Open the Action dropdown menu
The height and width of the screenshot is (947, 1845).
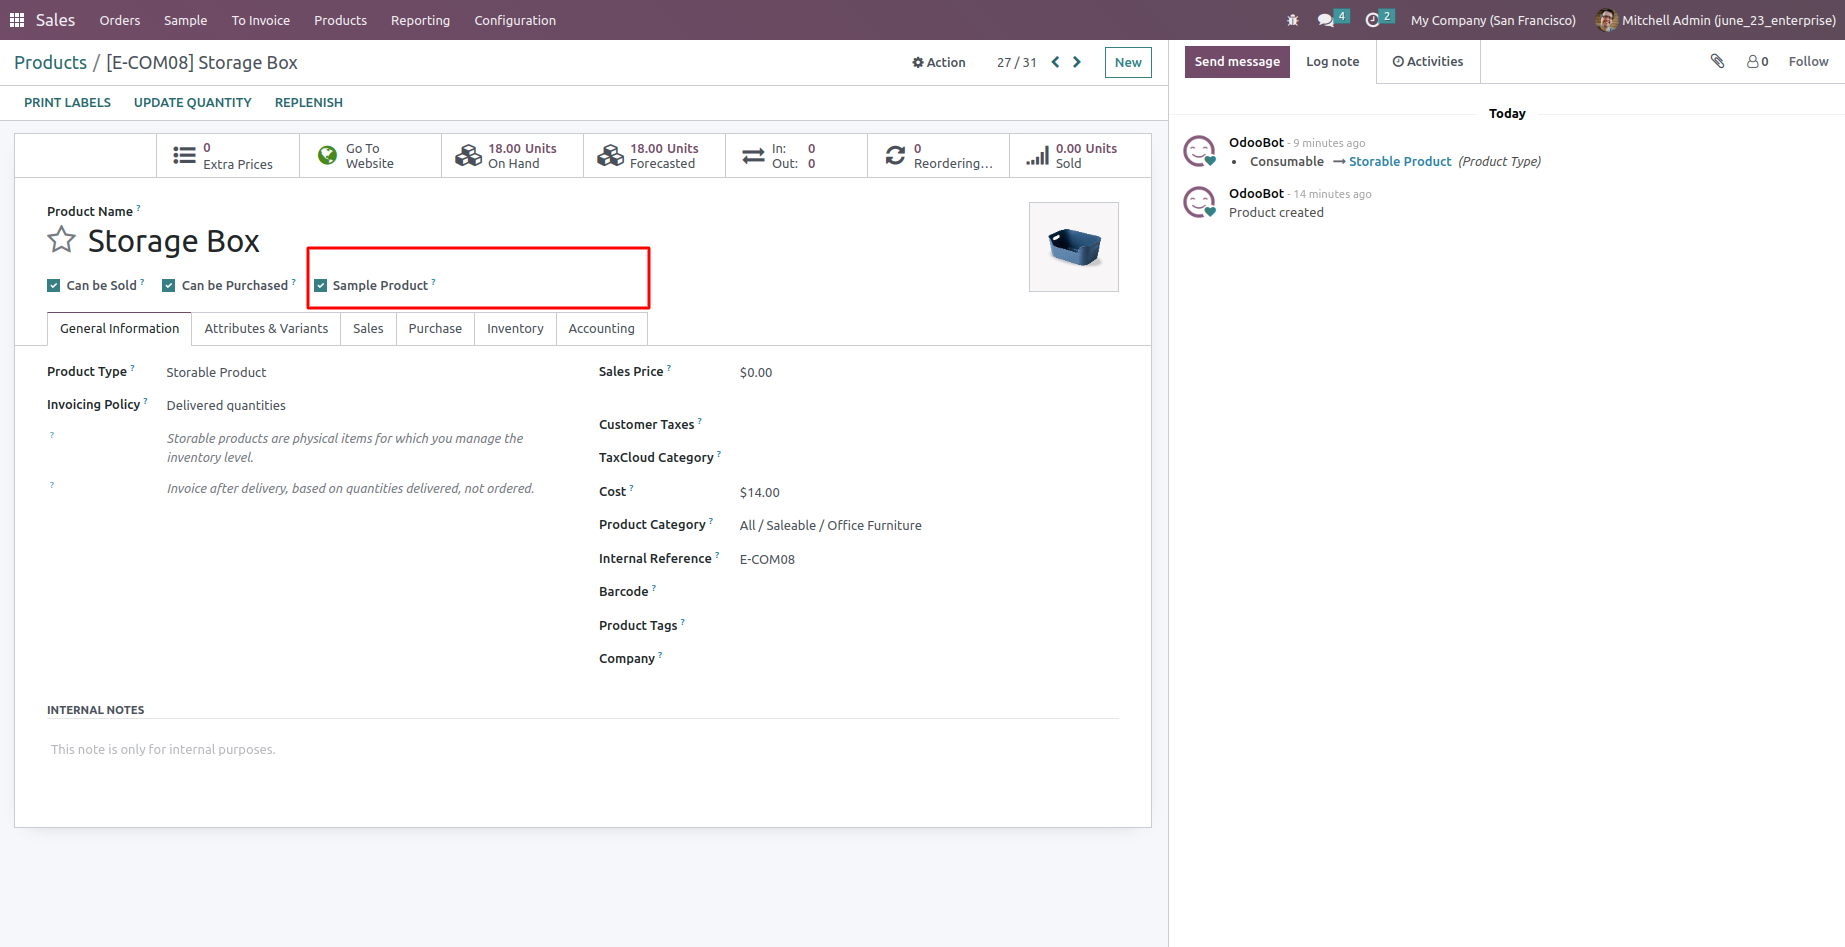[938, 62]
